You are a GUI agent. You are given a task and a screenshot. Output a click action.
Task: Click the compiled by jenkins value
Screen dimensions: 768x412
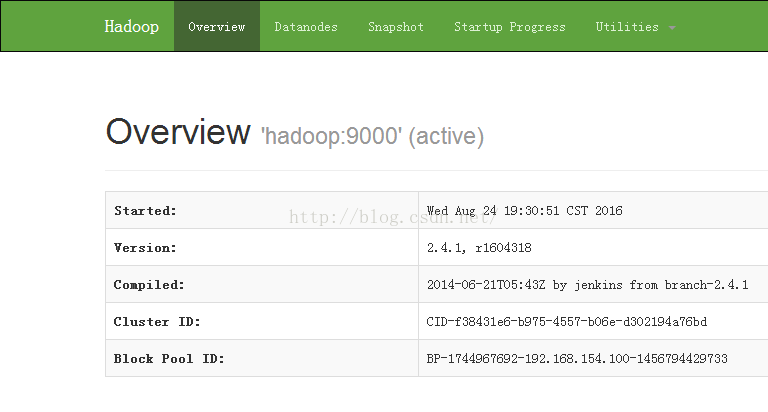coord(587,285)
